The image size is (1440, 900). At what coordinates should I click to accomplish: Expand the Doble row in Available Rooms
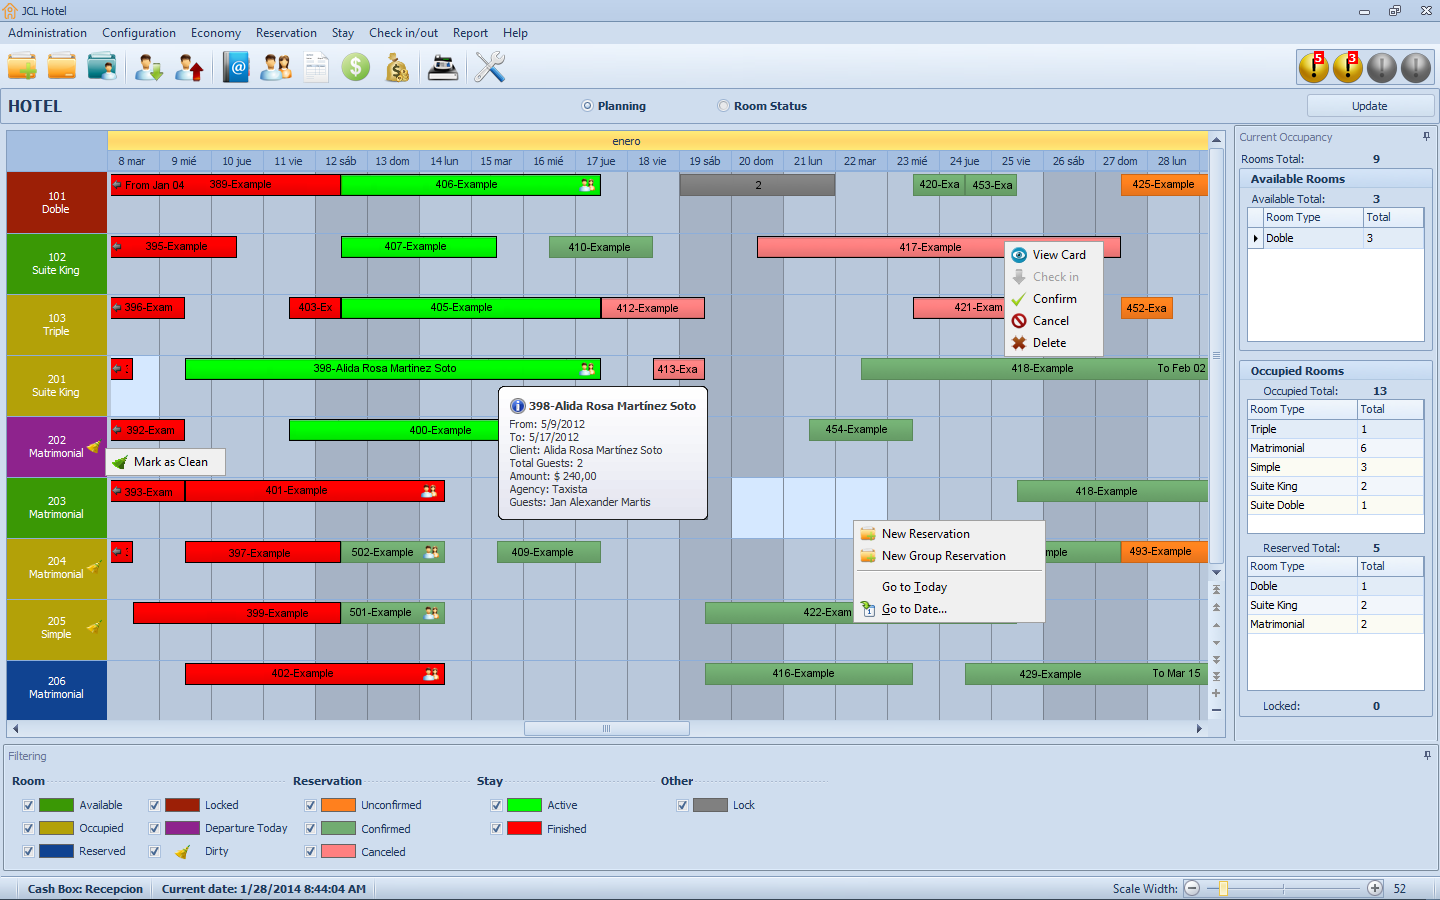(x=1256, y=238)
